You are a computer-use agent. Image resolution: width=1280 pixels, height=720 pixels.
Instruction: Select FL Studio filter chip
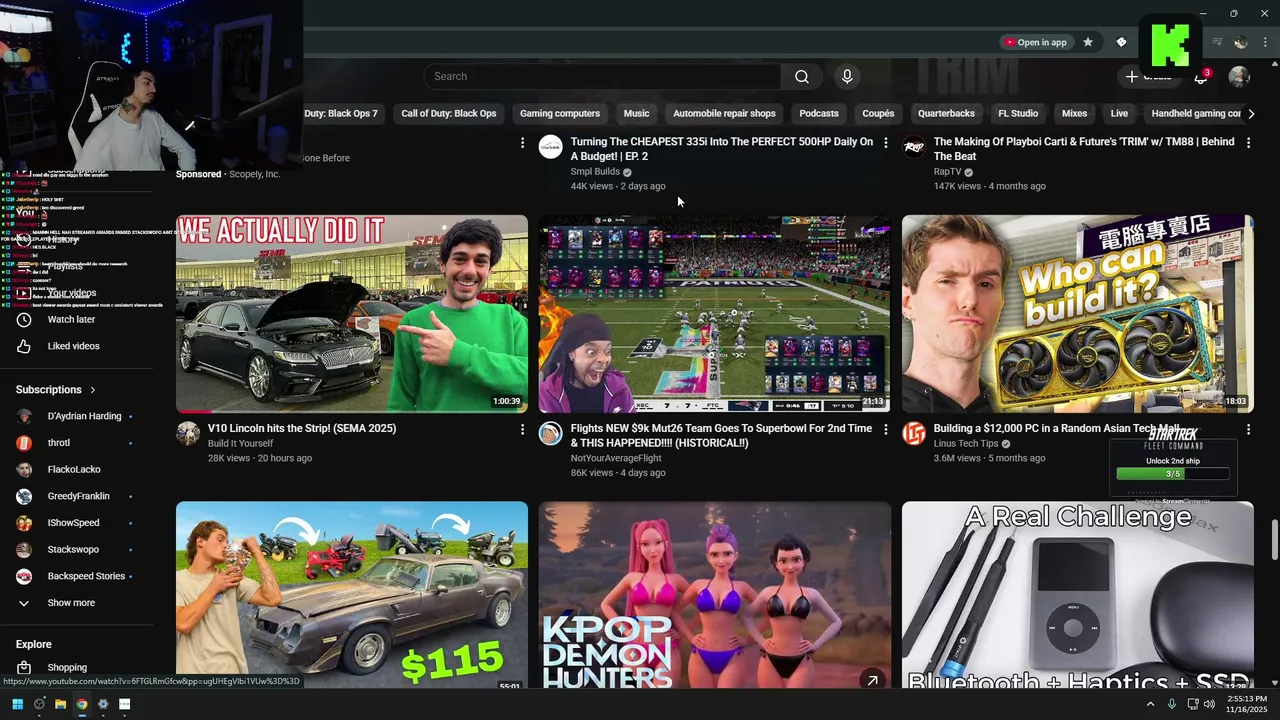click(1018, 114)
